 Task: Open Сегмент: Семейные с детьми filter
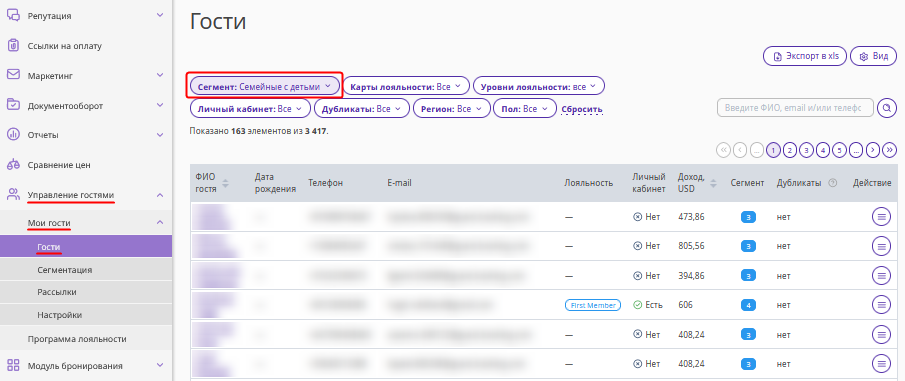[264, 86]
